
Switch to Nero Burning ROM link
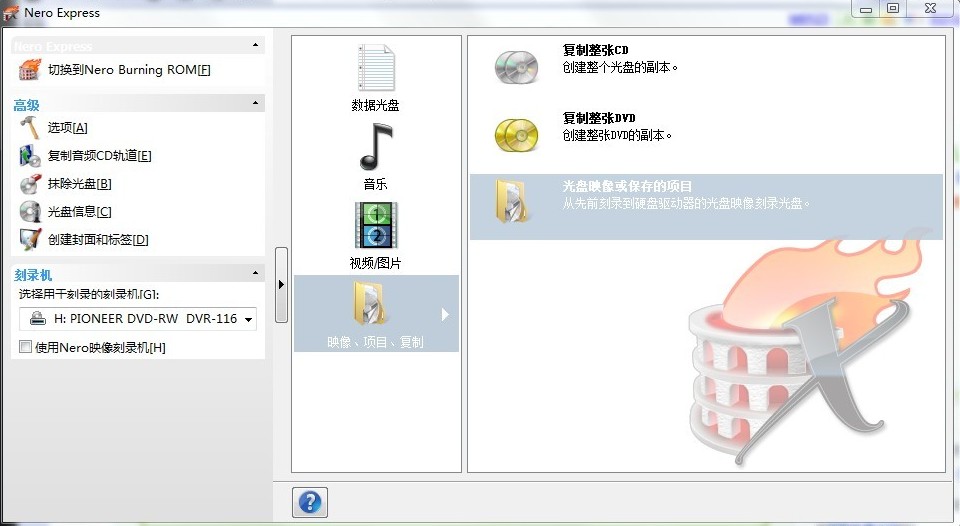[x=129, y=70]
